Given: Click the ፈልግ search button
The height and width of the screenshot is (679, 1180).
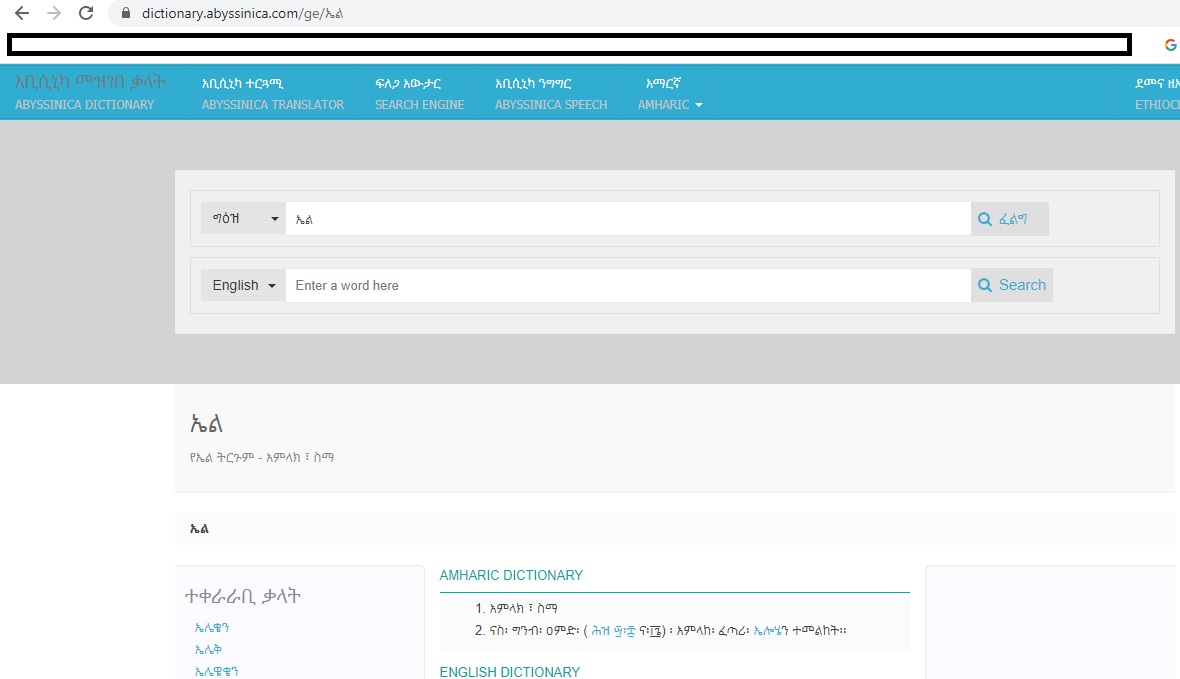Looking at the screenshot, I should (x=1010, y=219).
